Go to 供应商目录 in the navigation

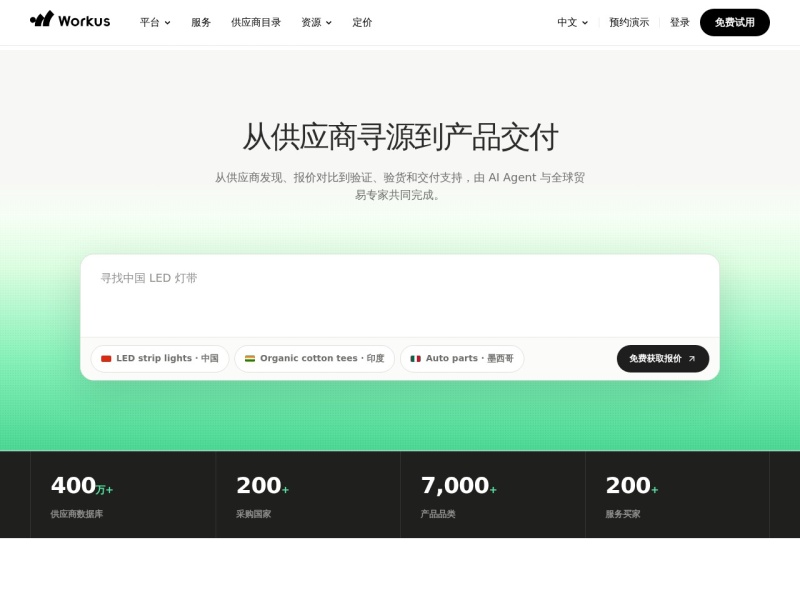point(256,22)
